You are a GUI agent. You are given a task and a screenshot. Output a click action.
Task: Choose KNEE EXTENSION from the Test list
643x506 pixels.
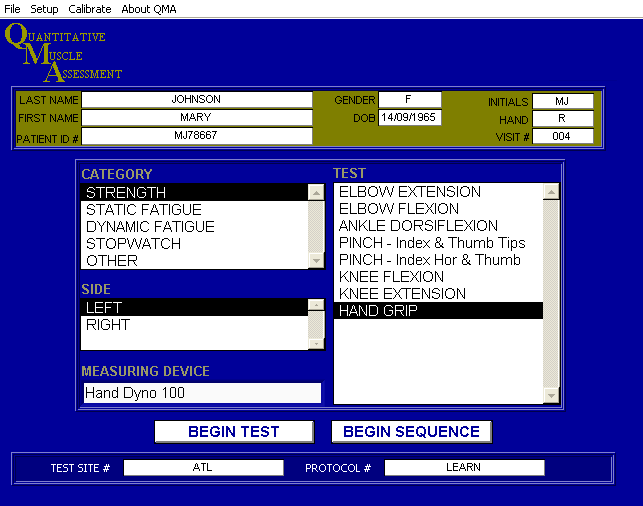402,294
